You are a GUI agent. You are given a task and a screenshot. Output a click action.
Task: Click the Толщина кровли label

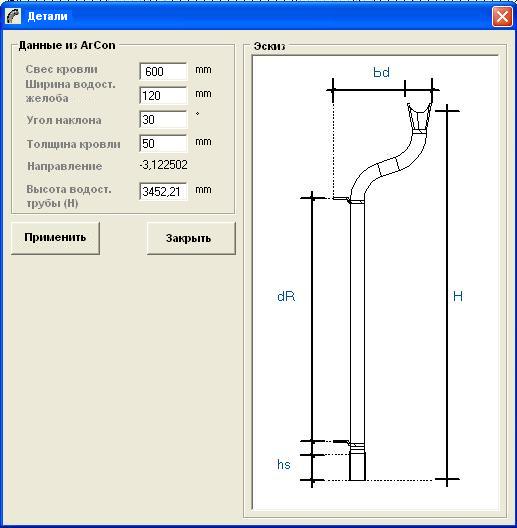coord(73,144)
